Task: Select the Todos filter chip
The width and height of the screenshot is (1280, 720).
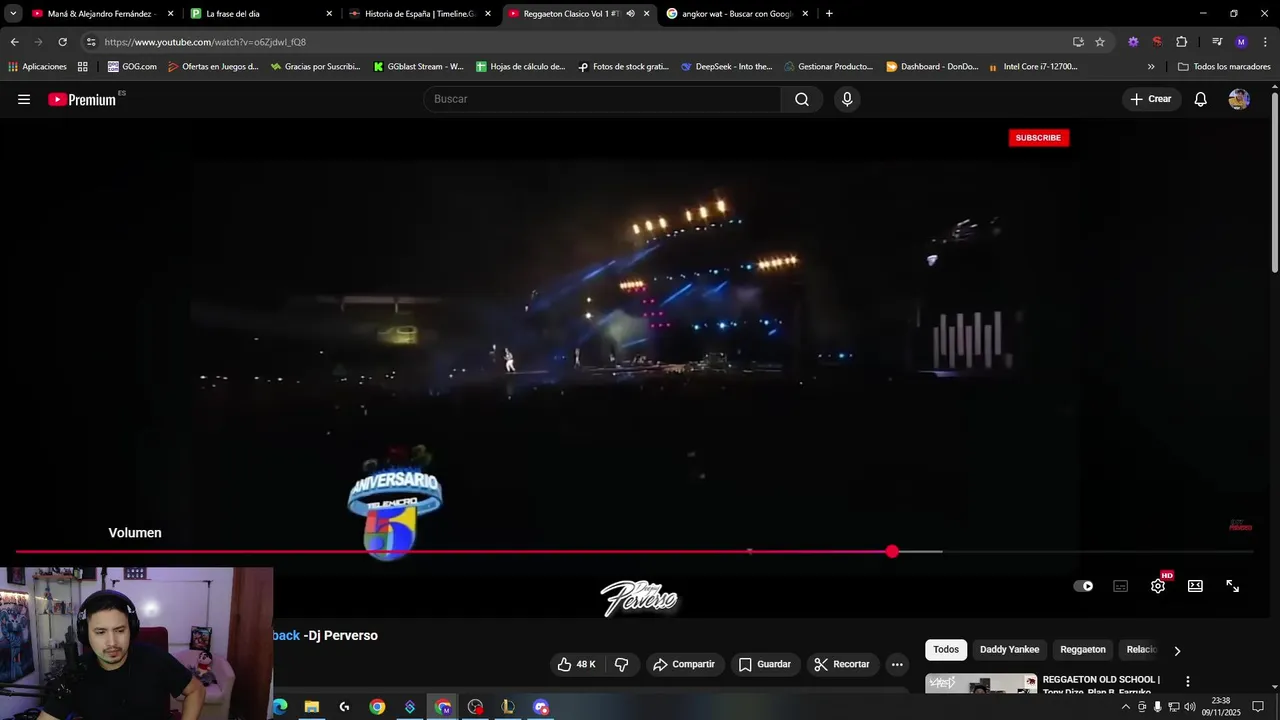Action: (x=946, y=650)
